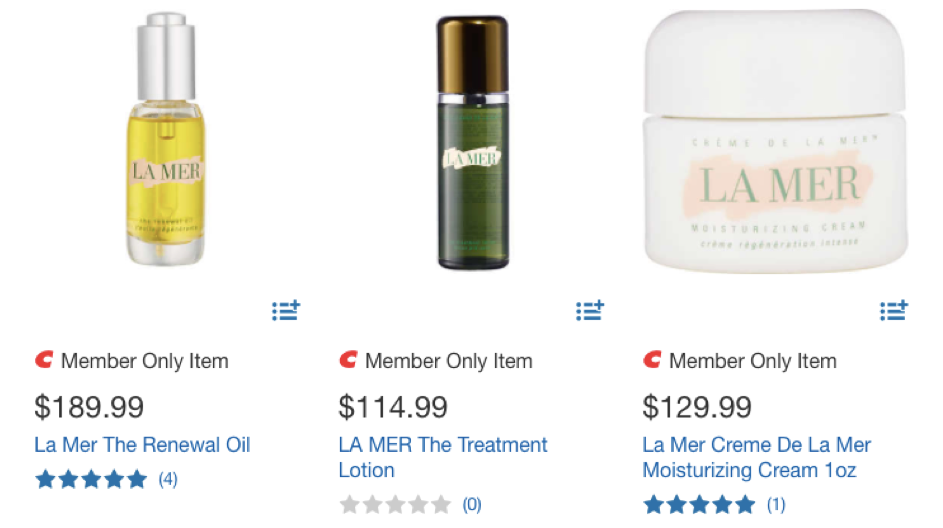Open La Mer The Renewal Oil link
Viewport: 943px width, 528px height.
click(142, 444)
